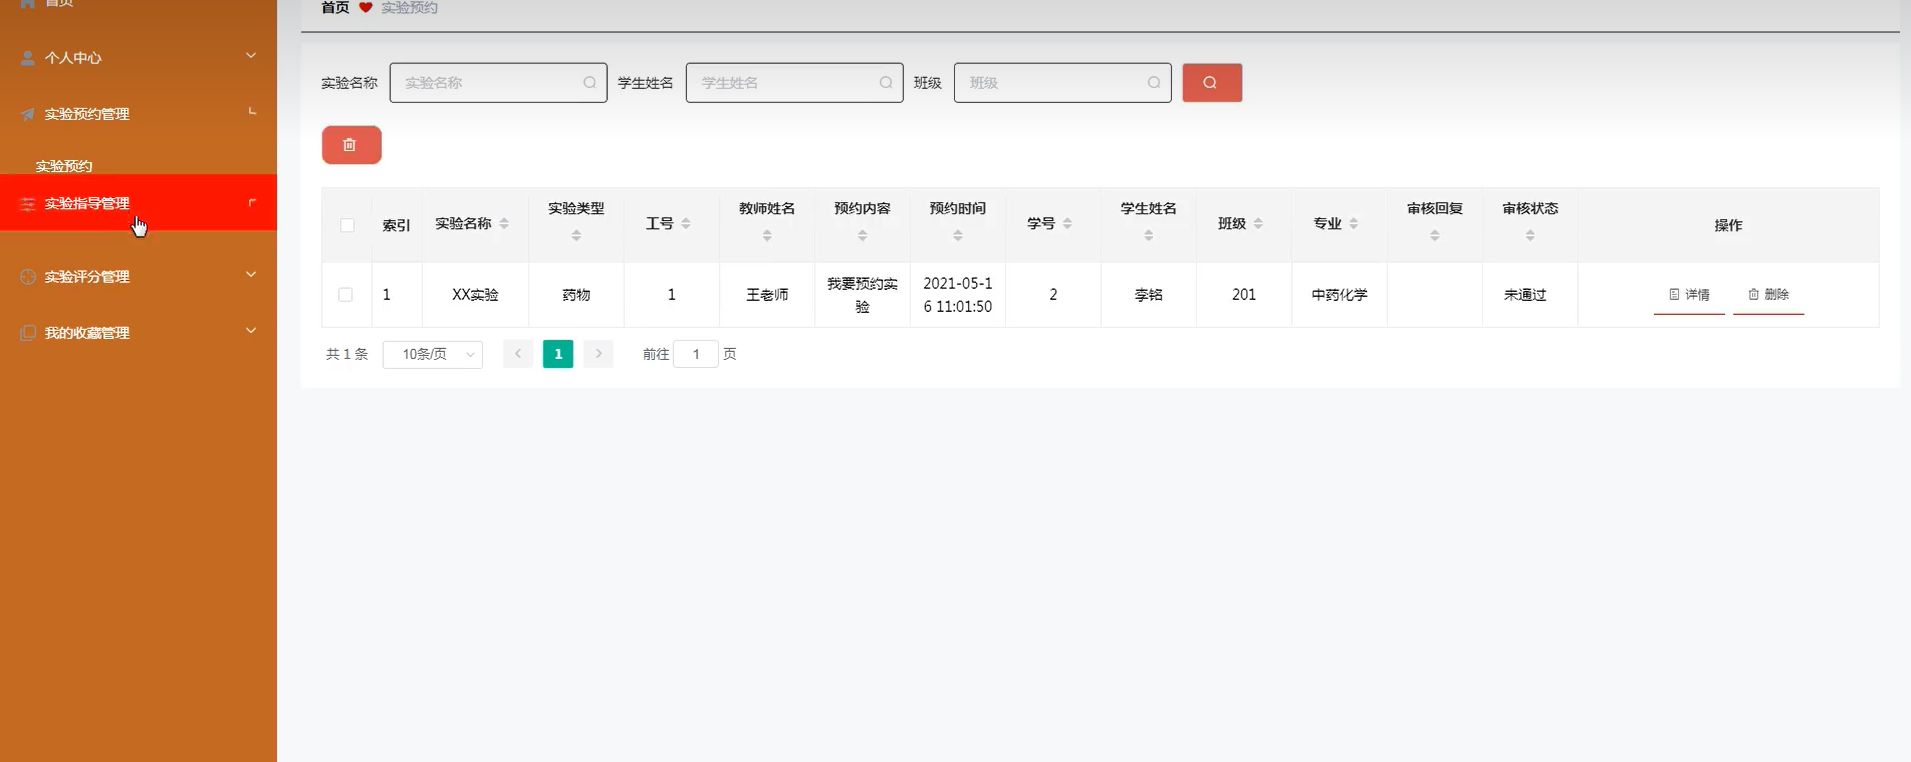This screenshot has width=1911, height=762.
Task: Click the 201 class cell
Action: (1244, 295)
